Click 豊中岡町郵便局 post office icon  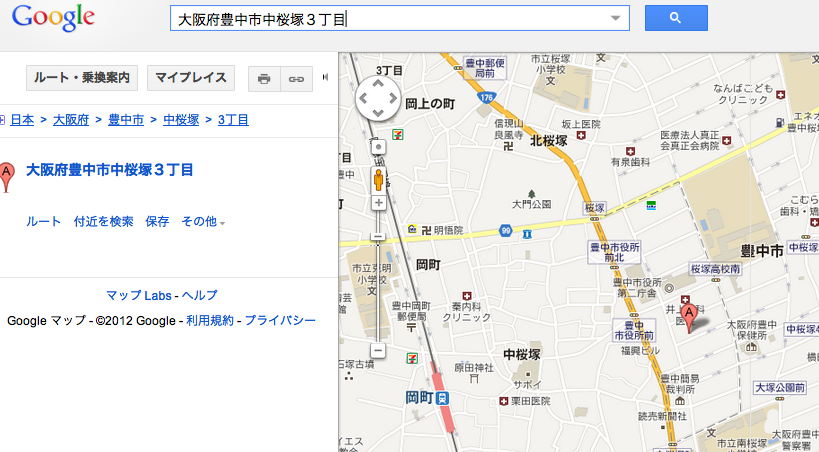[412, 328]
